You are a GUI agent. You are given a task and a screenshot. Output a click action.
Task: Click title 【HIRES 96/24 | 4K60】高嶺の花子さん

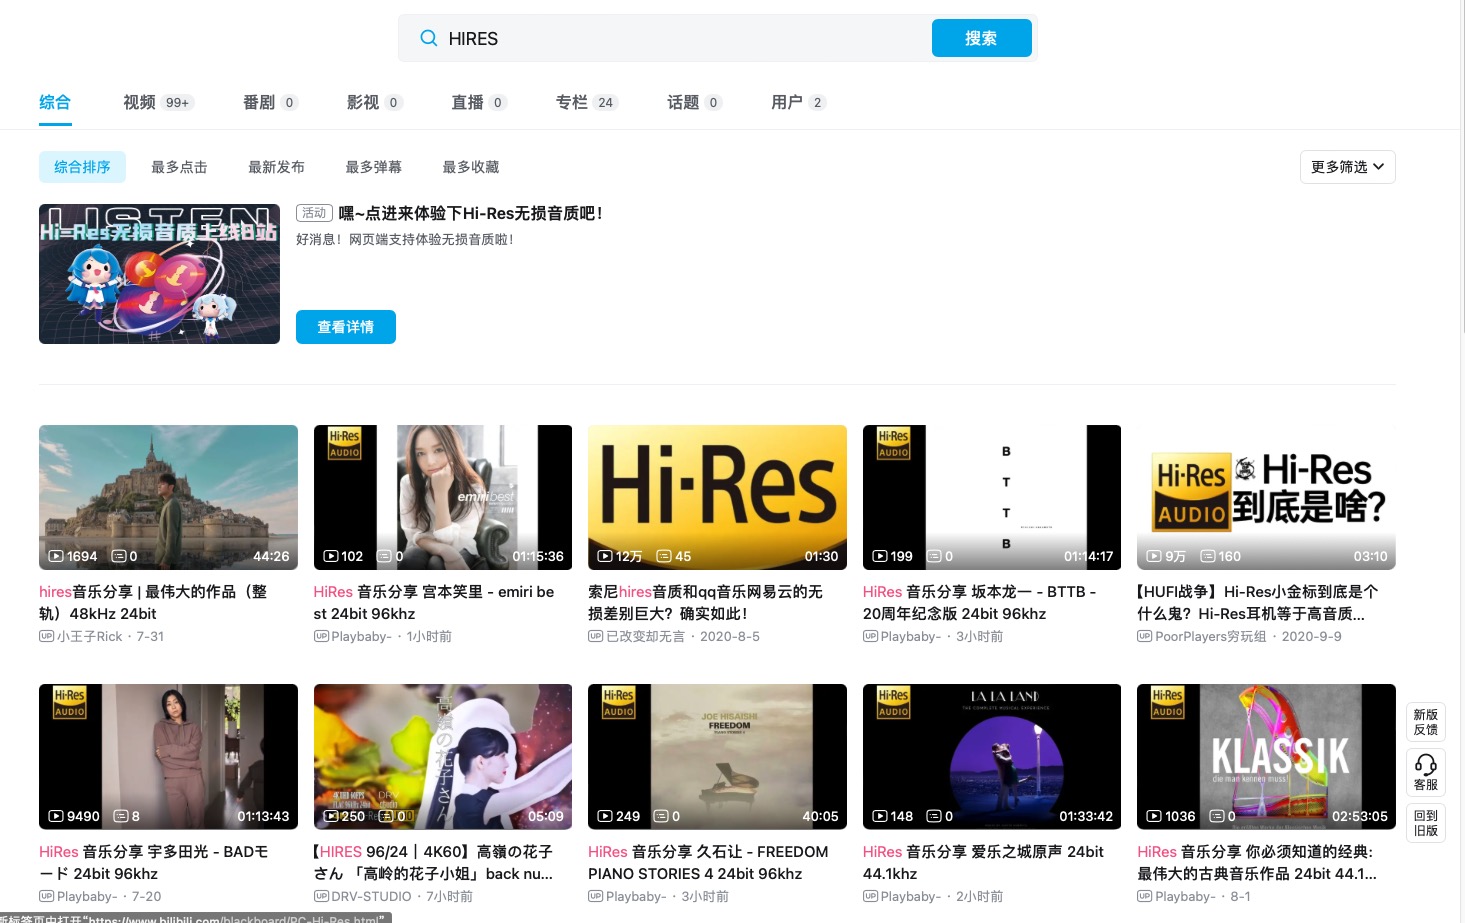point(433,863)
